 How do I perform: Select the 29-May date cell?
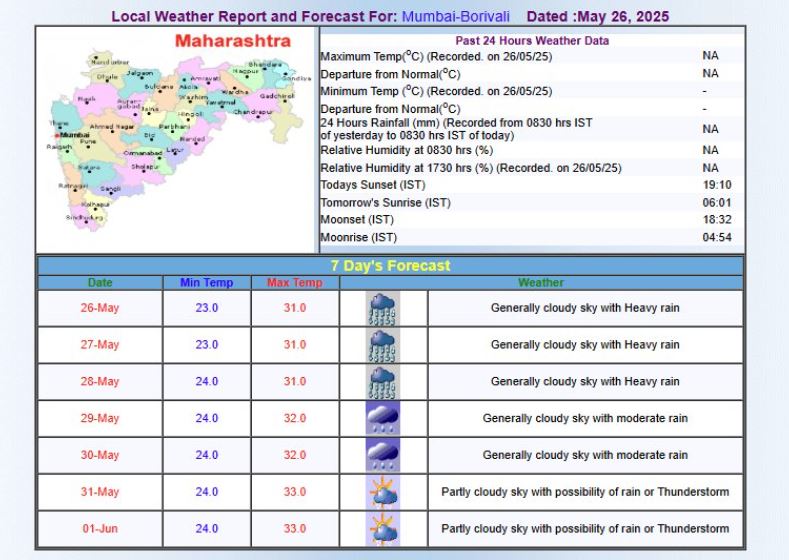(x=100, y=418)
